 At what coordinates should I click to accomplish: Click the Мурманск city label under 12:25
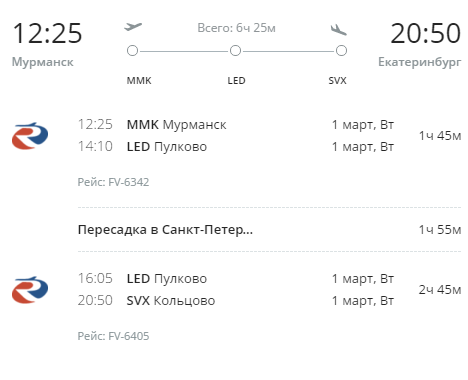pyautogui.click(x=43, y=62)
